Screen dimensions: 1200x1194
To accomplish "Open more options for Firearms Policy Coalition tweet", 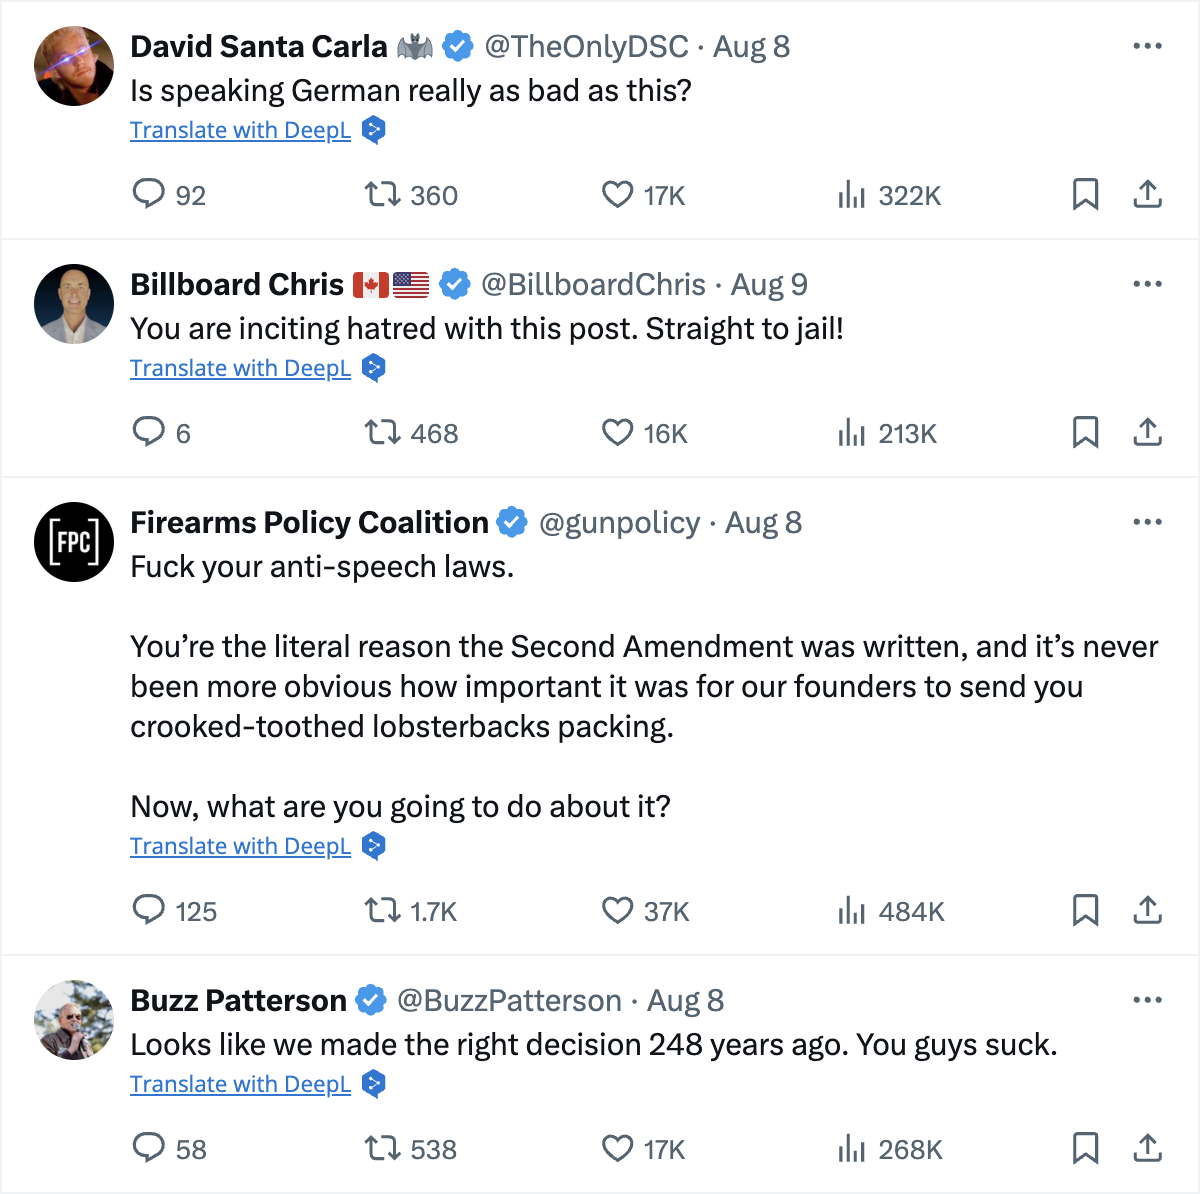I will (x=1147, y=522).
